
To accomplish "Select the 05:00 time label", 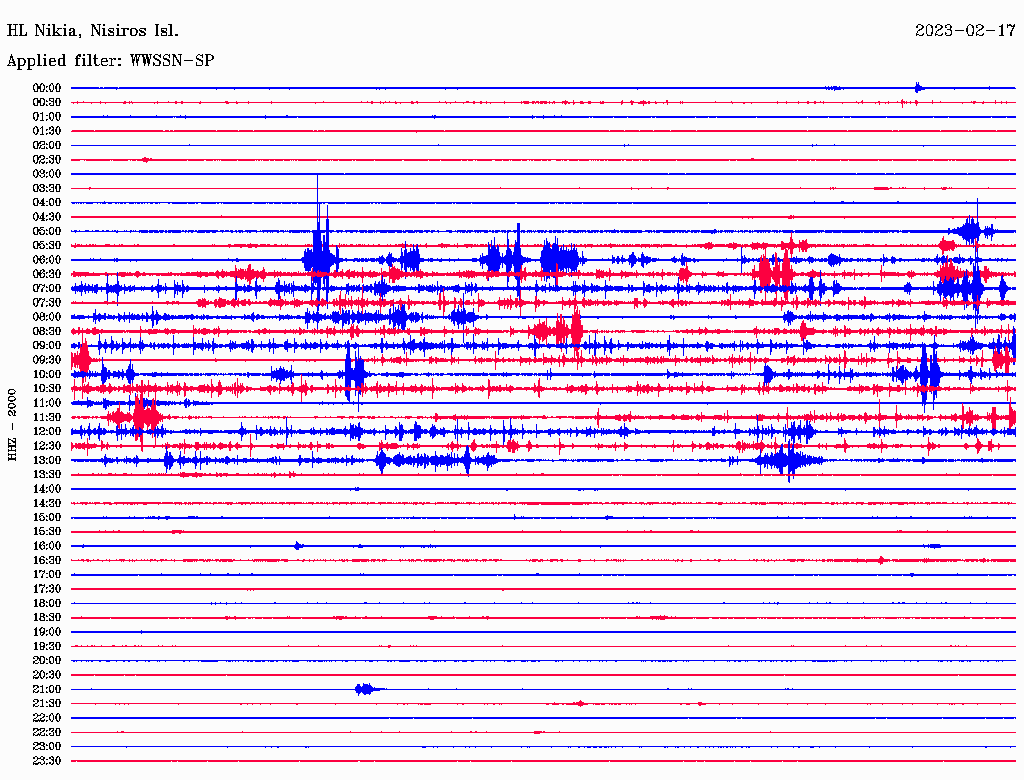I will click(x=47, y=231).
